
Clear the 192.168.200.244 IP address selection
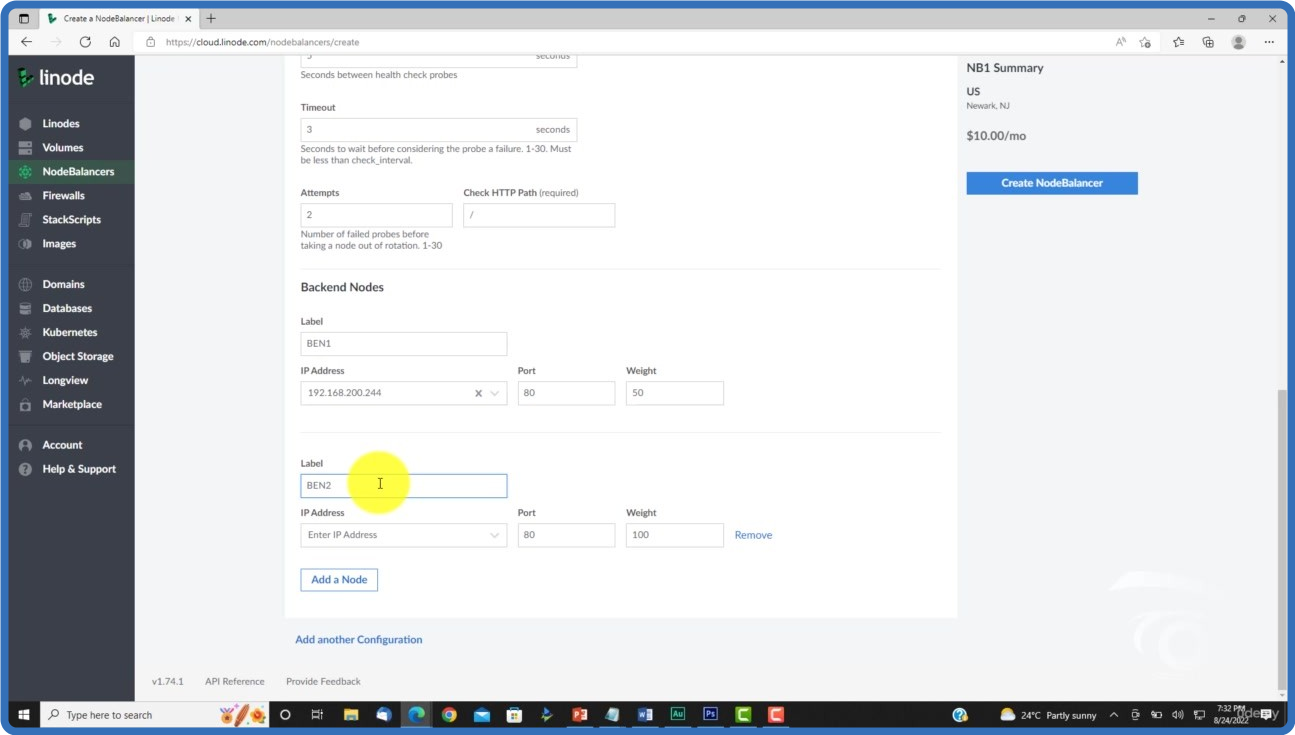pyautogui.click(x=478, y=394)
